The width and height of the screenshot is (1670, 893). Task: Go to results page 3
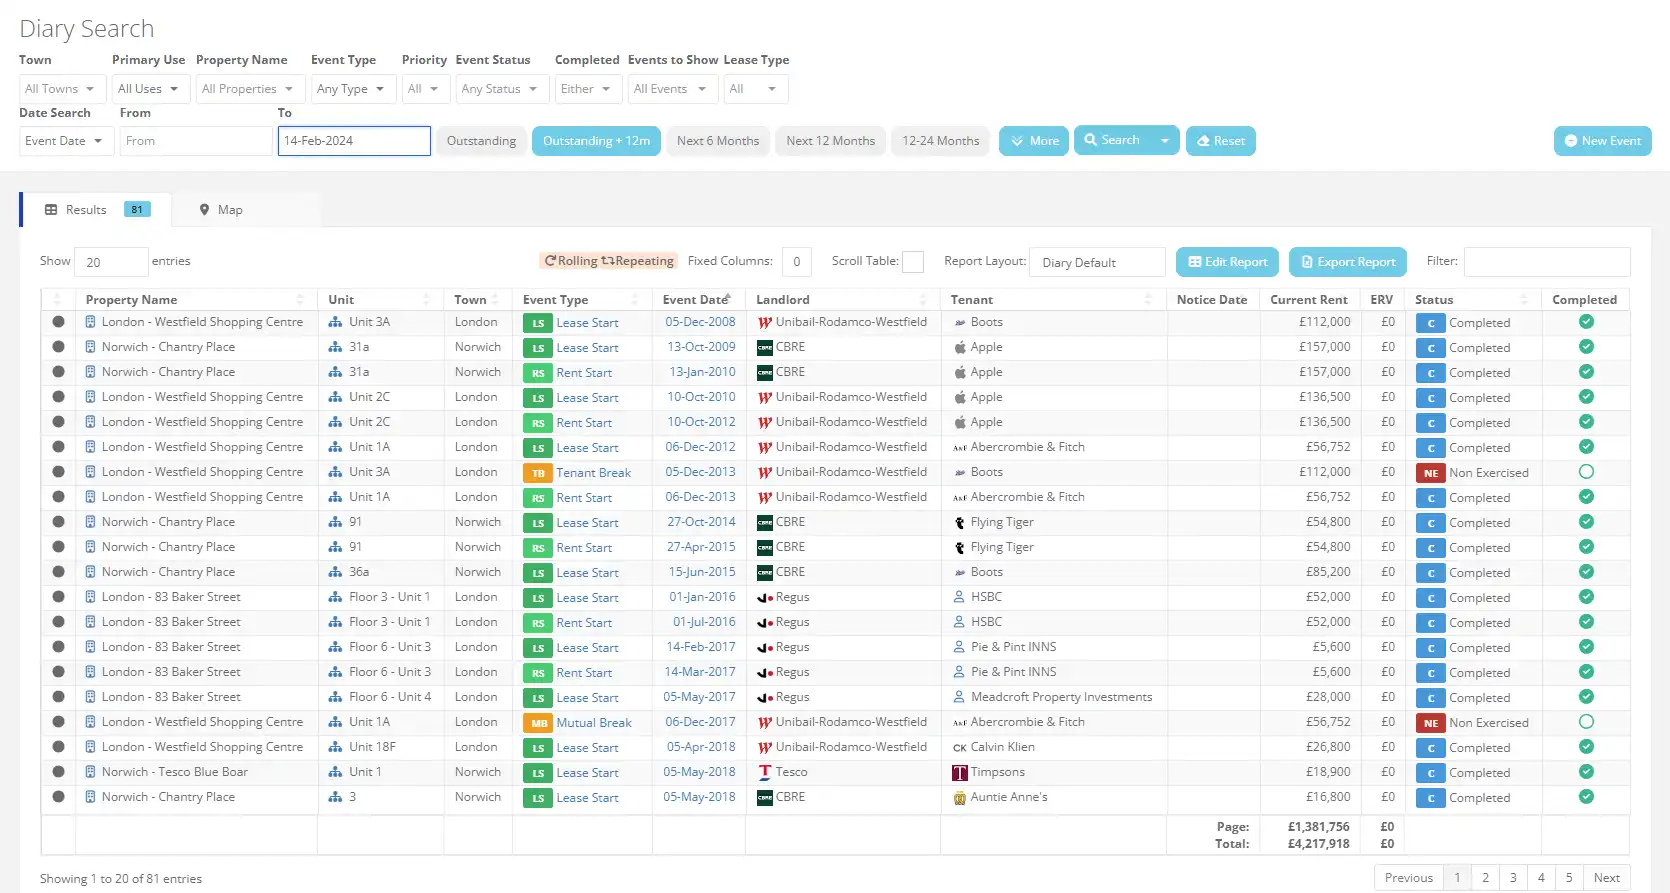point(1513,878)
